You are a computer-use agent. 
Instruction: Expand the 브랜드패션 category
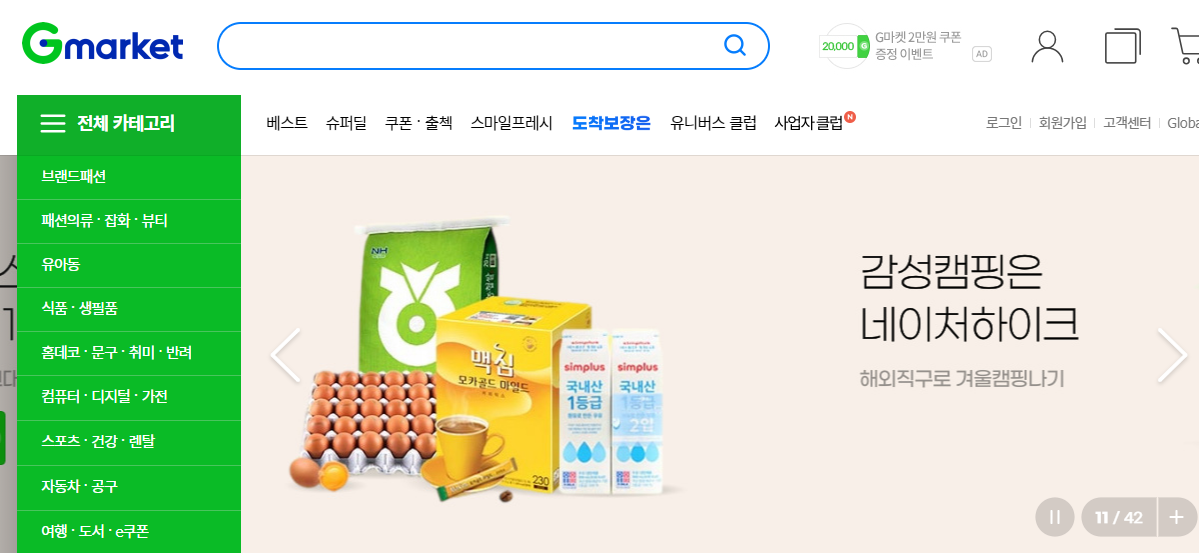[x=128, y=177]
